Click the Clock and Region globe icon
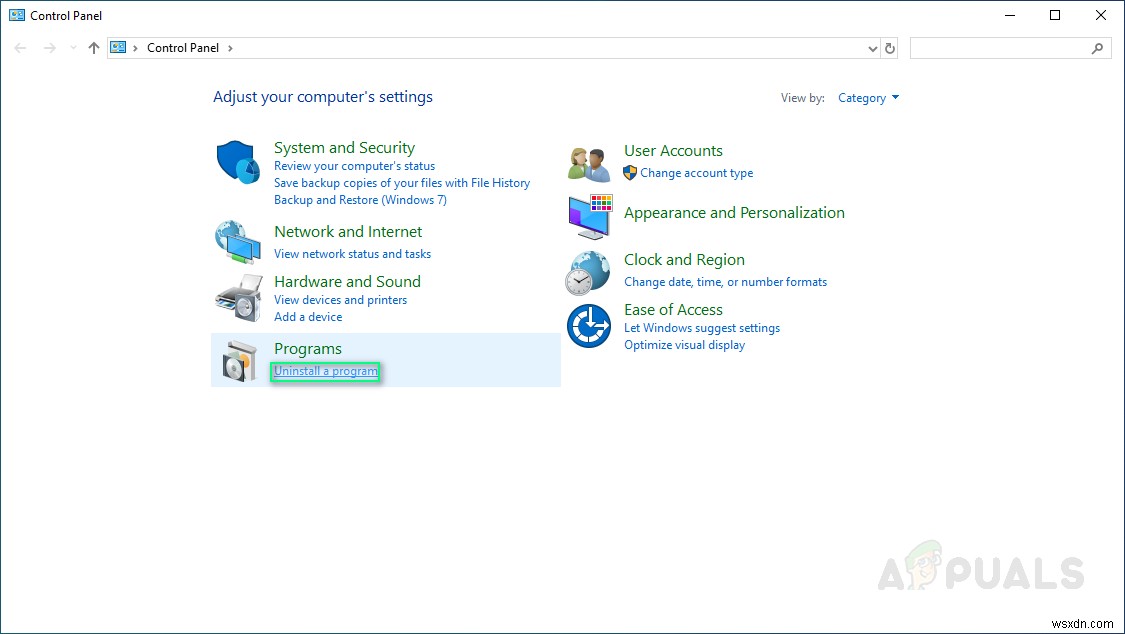Image resolution: width=1125 pixels, height=634 pixels. (589, 271)
